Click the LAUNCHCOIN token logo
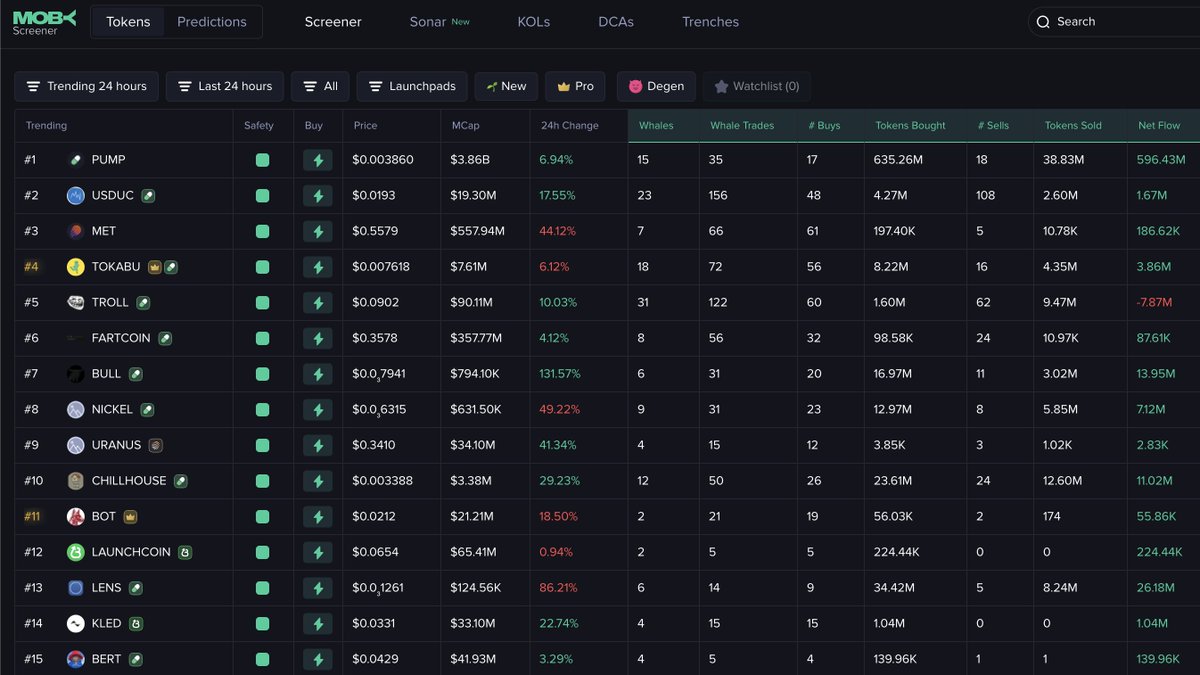This screenshot has width=1200, height=675. (75, 552)
